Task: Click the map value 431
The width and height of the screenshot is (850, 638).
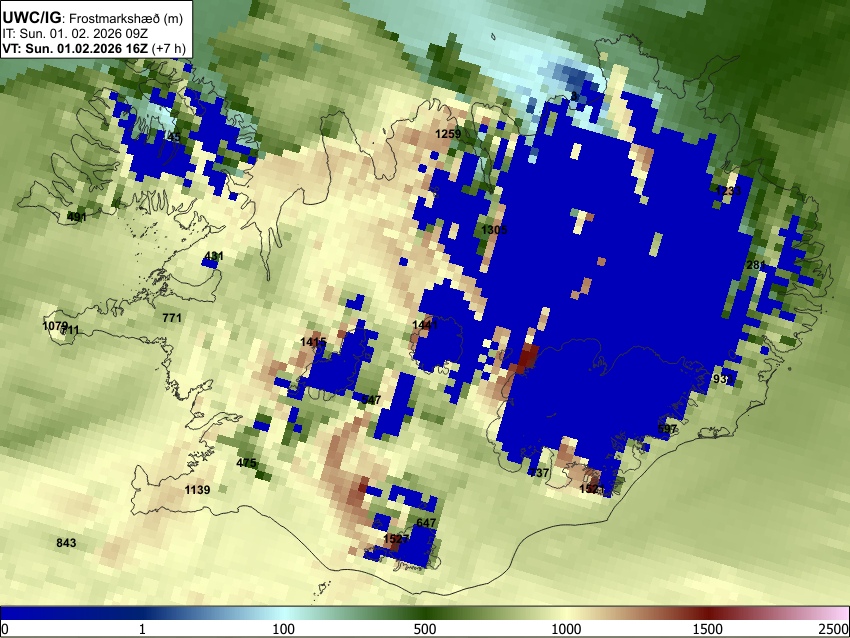Action: [x=214, y=256]
